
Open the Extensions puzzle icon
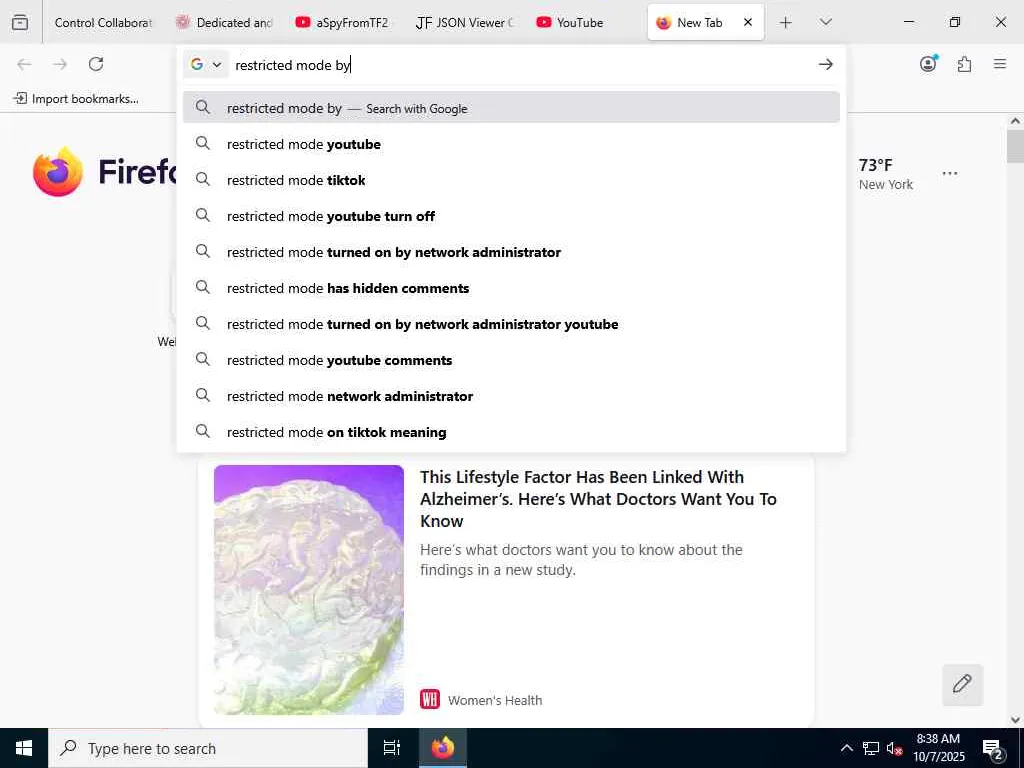point(964,64)
